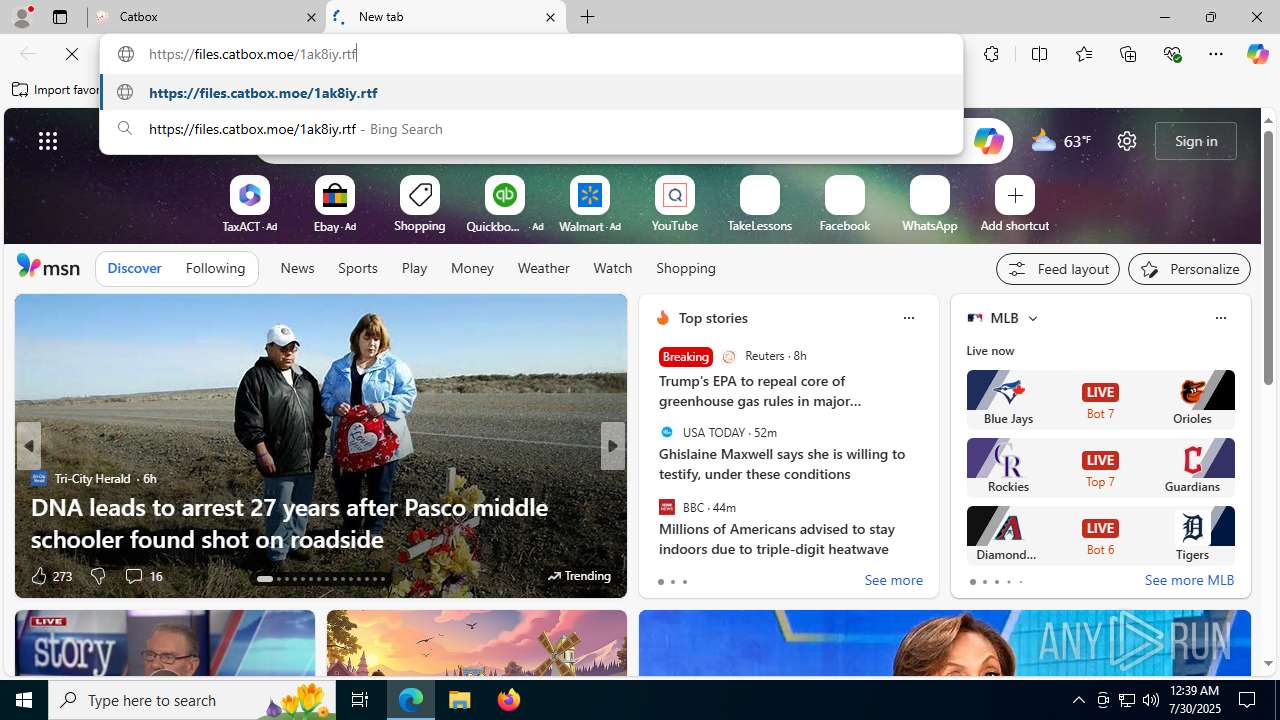Open Shopping shortcut tile

[x=420, y=205]
